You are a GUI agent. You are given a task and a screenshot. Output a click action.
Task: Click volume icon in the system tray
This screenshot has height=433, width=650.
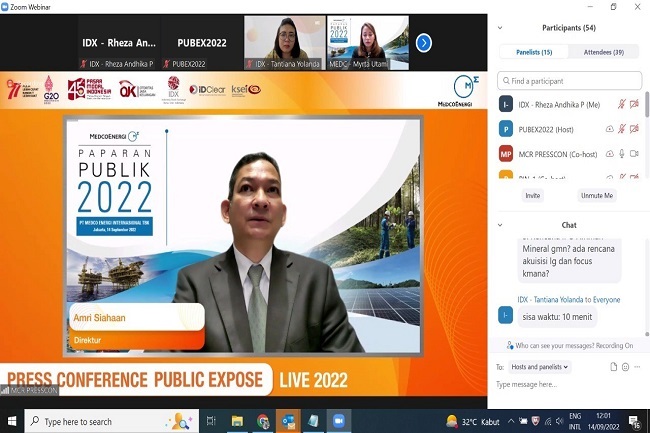tap(559, 421)
